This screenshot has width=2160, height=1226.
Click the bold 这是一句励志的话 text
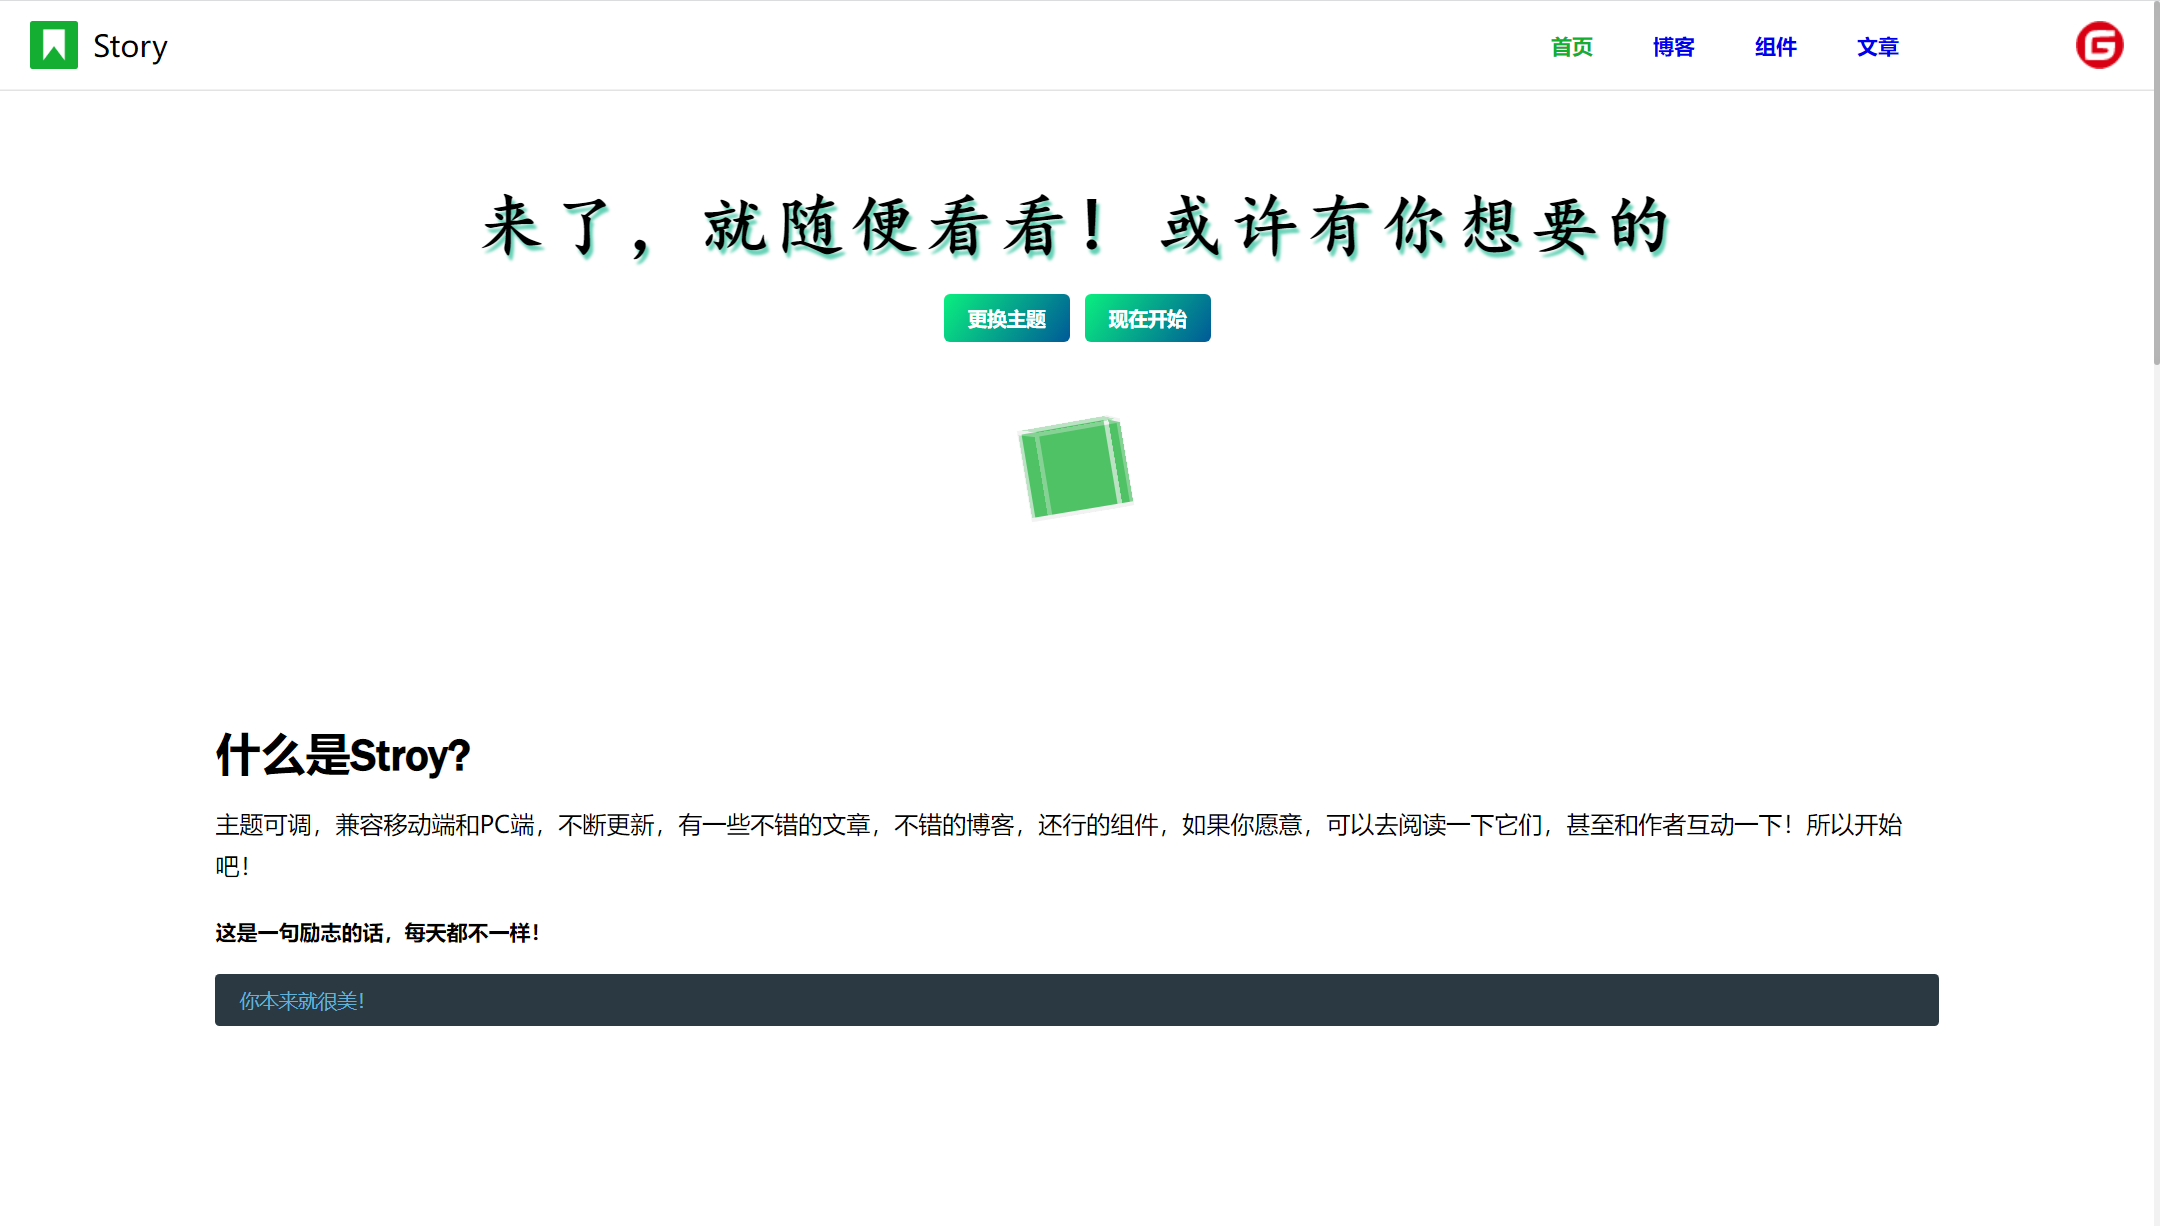coord(377,932)
